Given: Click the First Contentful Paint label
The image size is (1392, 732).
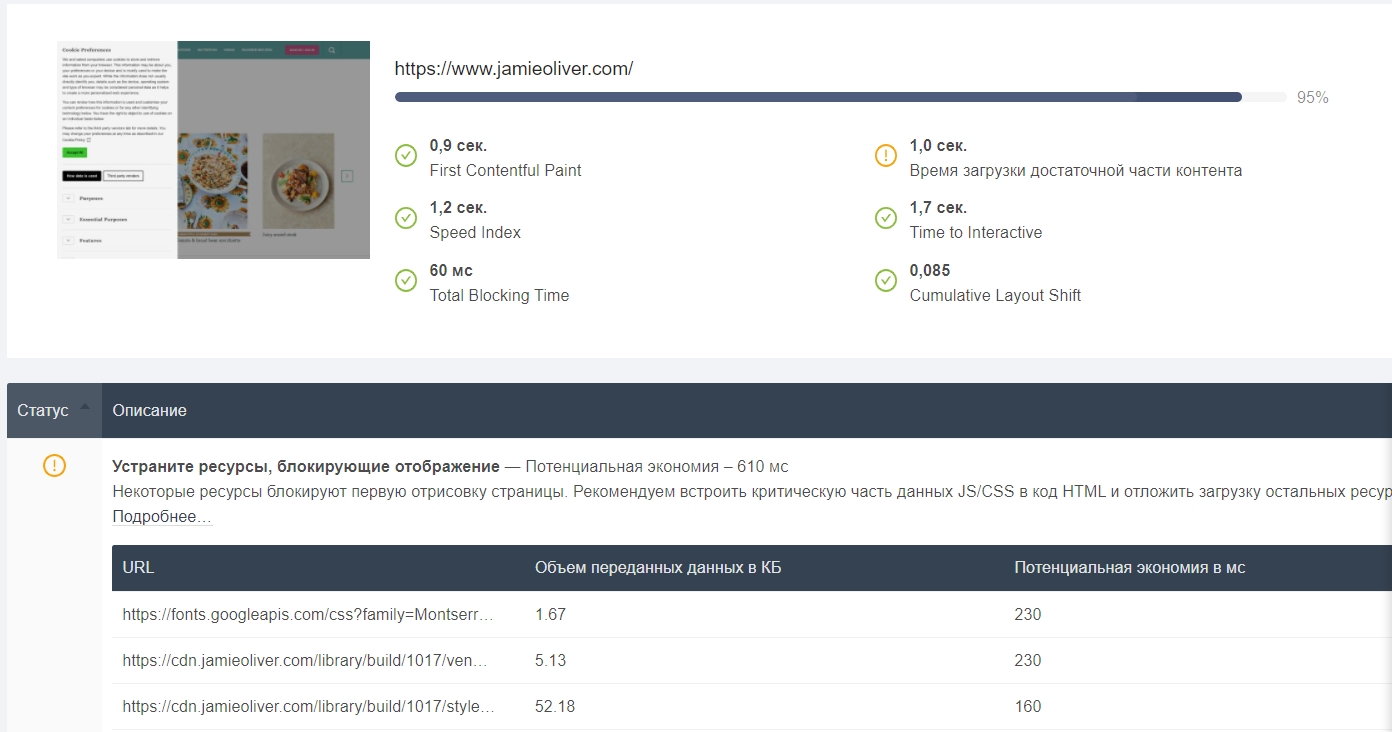Looking at the screenshot, I should [x=505, y=170].
